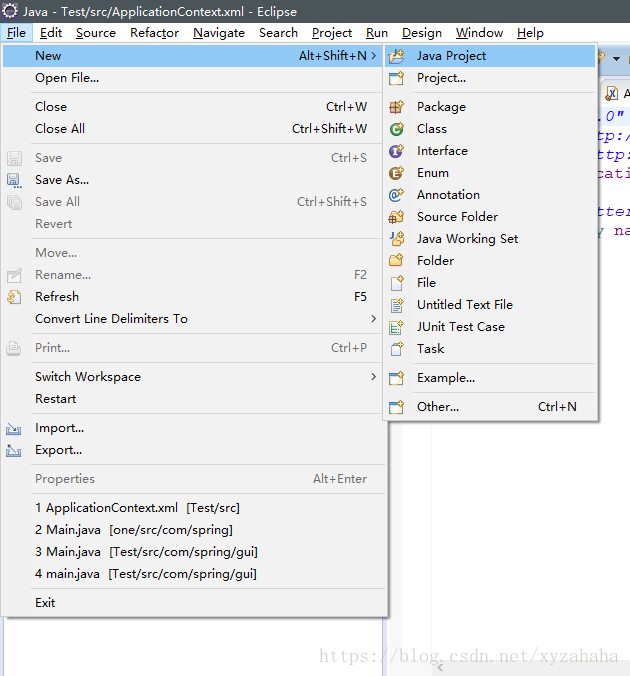
Task: Click the Refresh icon in File menu
Action: 14,297
